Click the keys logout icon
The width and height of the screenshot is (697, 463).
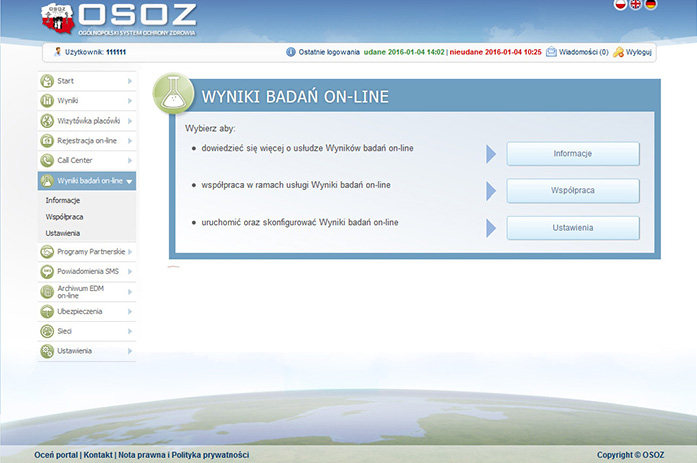click(618, 52)
